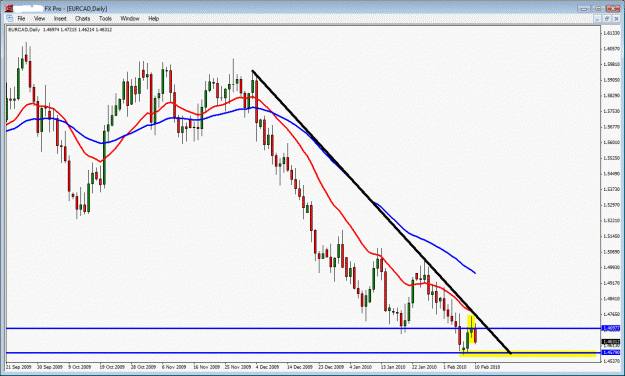625x376 pixels.
Task: Click the 16 Nov 2009 date label
Action: [206, 366]
